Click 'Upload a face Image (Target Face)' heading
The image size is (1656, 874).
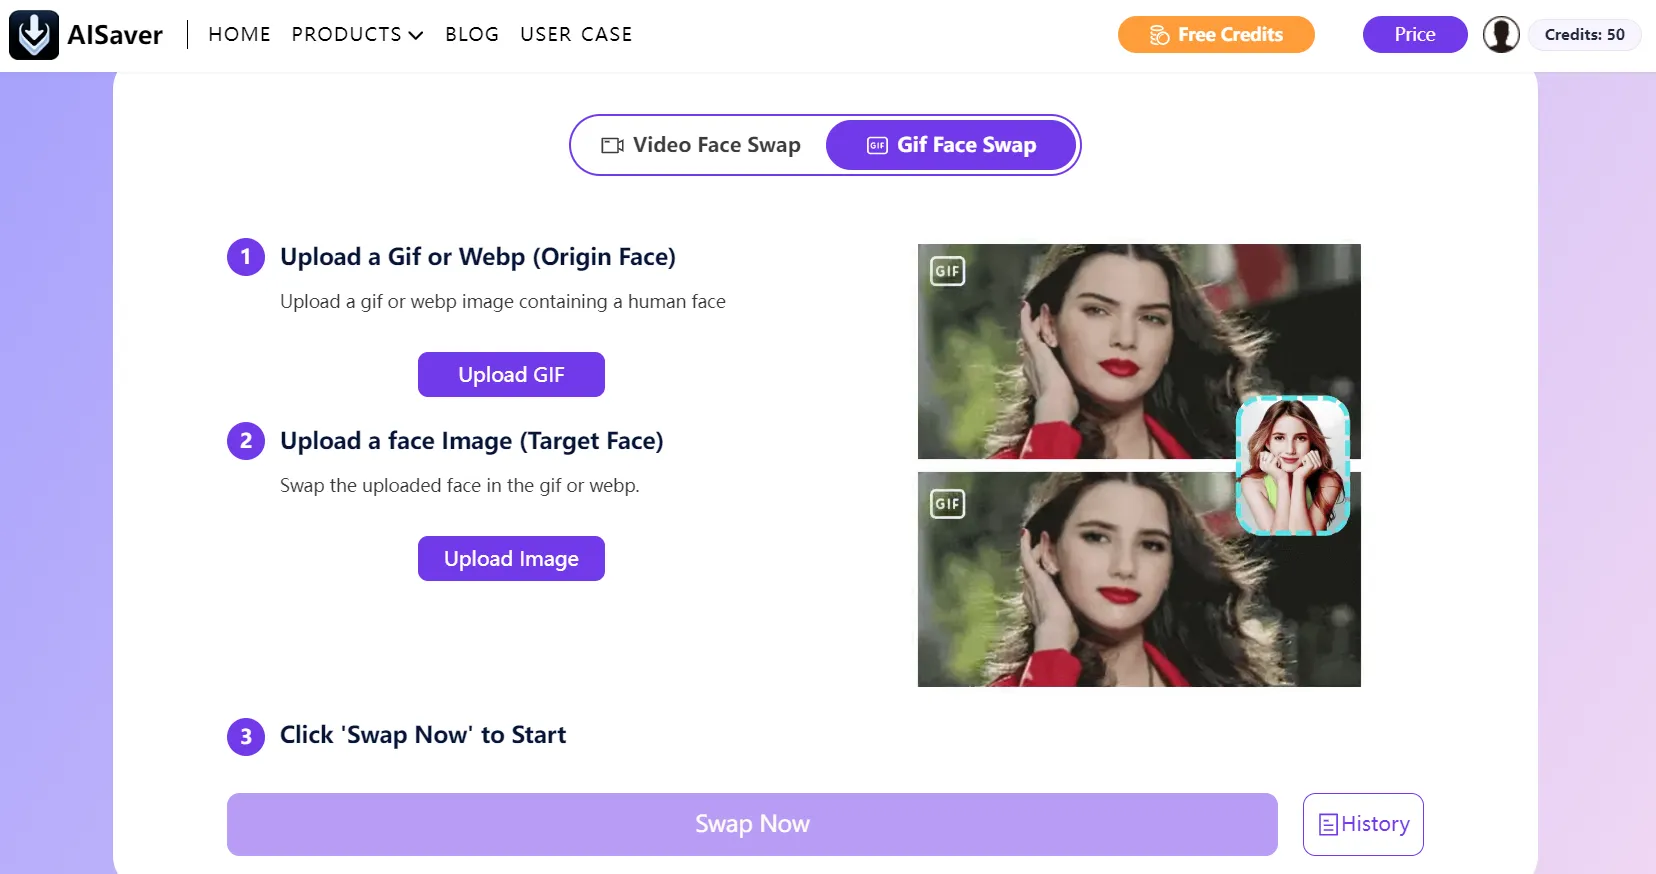coord(472,441)
